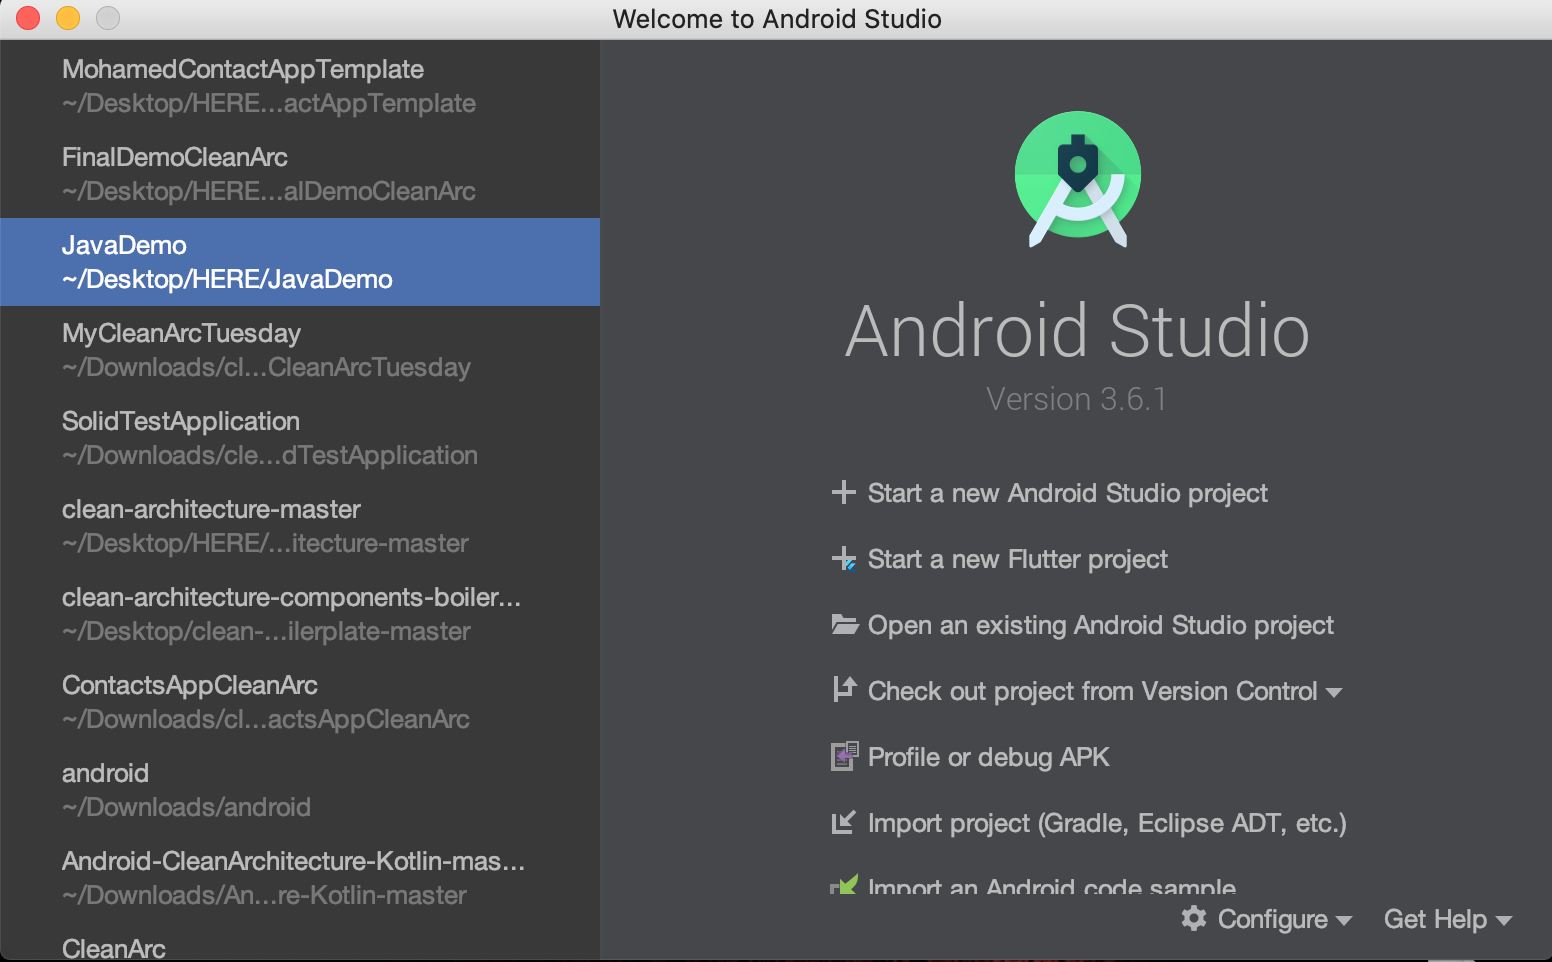
Task: Click the Profile or debug APK icon
Action: click(844, 757)
